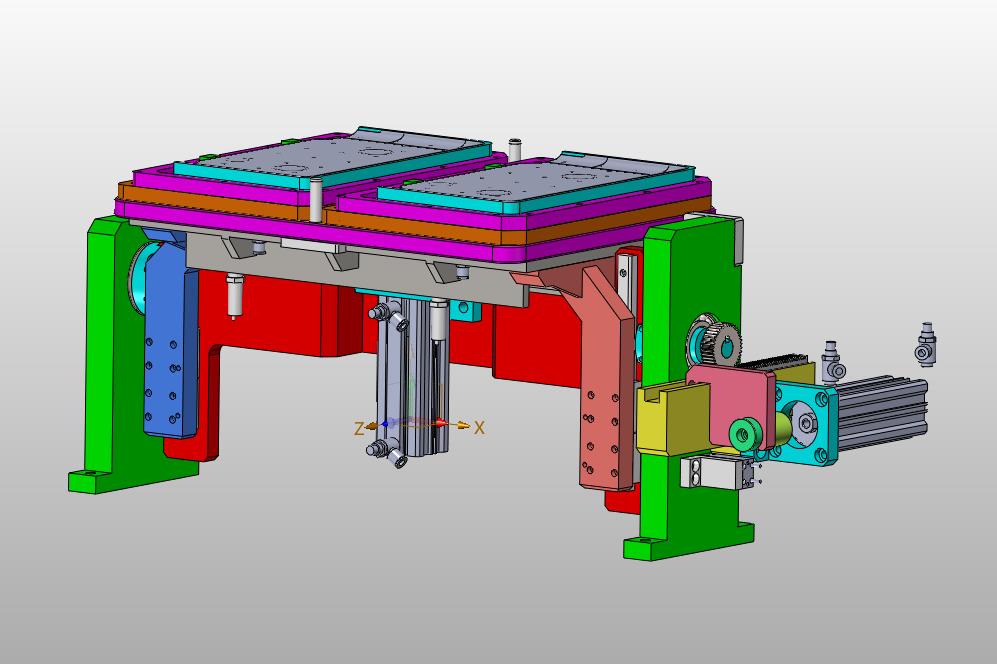Select the left green support leg

114,356
